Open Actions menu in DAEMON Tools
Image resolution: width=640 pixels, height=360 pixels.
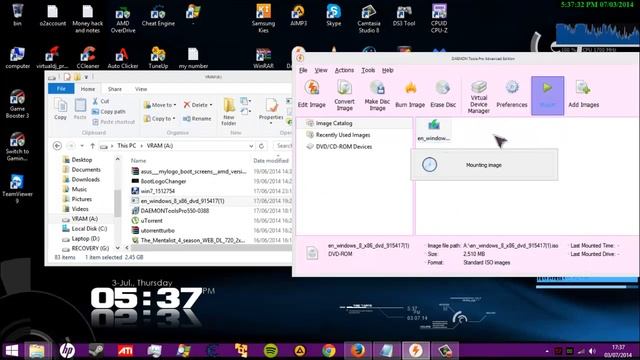click(x=344, y=70)
